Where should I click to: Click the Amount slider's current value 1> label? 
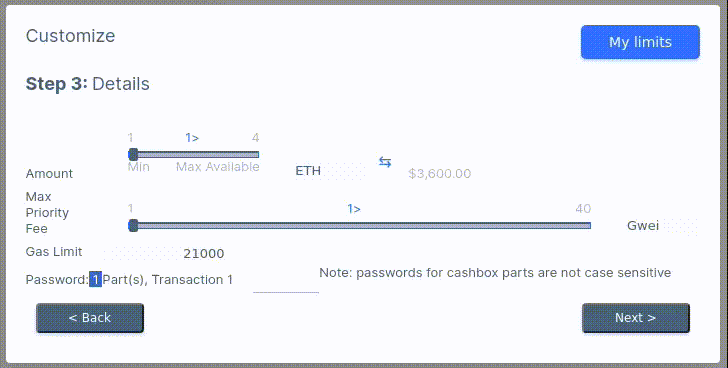click(192, 138)
